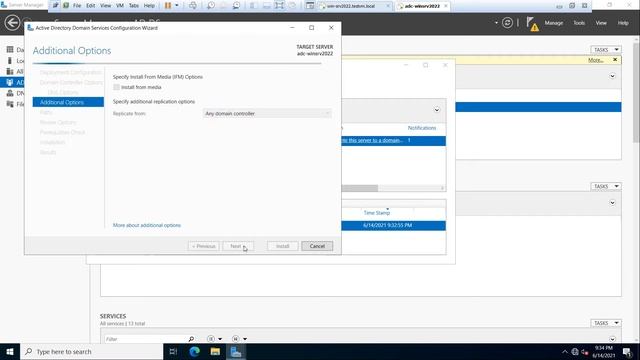Image resolution: width=640 pixels, height=360 pixels.
Task: Click the volume icon in system tray
Action: point(585,351)
